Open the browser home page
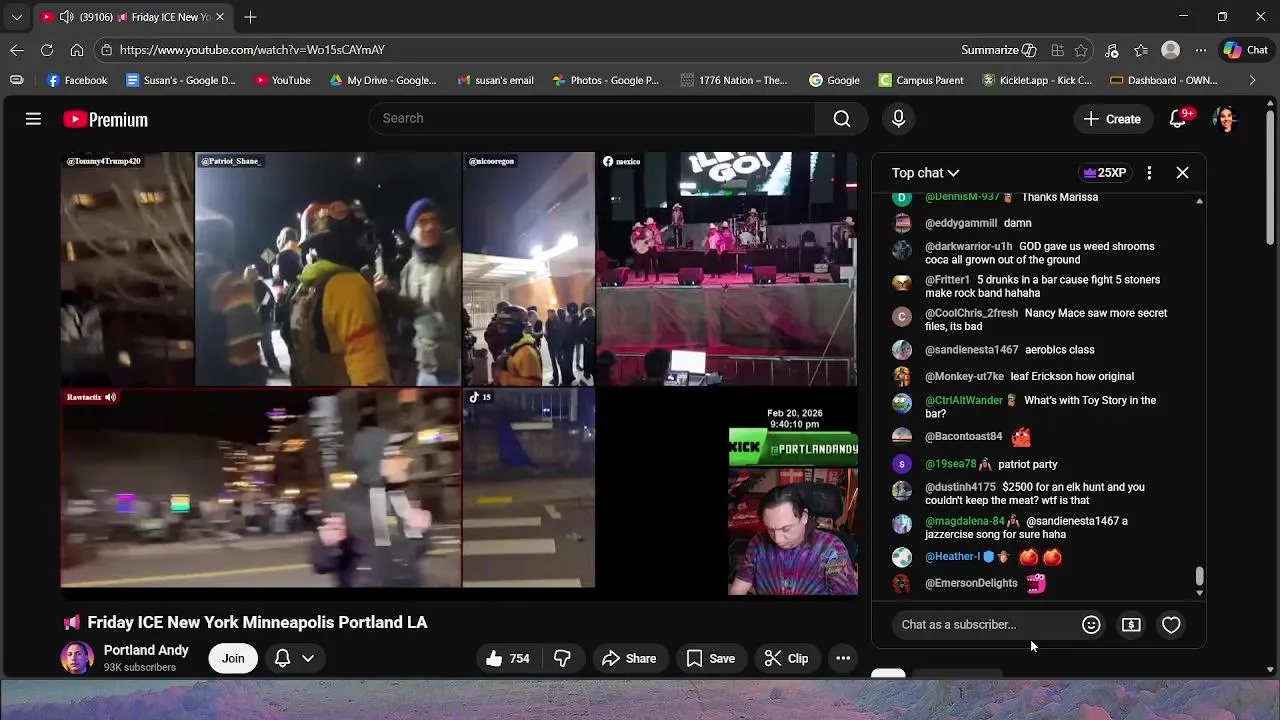 pyautogui.click(x=77, y=50)
